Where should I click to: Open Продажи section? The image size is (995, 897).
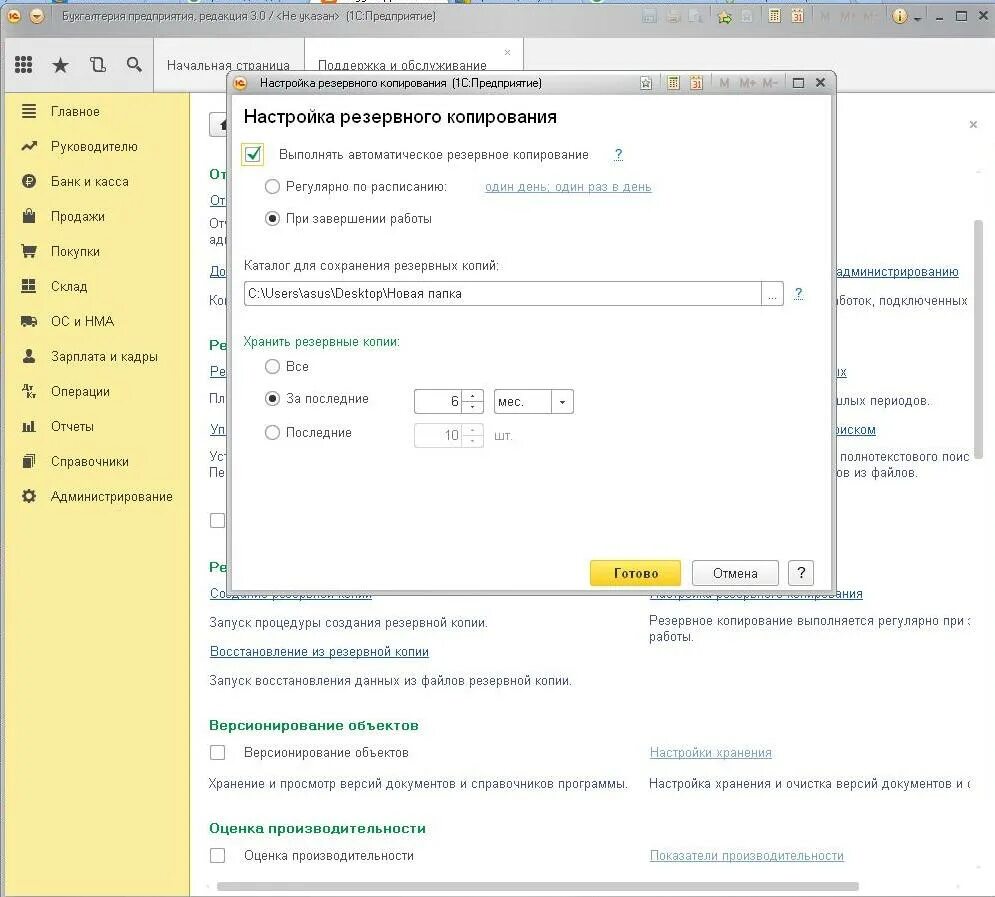(77, 216)
